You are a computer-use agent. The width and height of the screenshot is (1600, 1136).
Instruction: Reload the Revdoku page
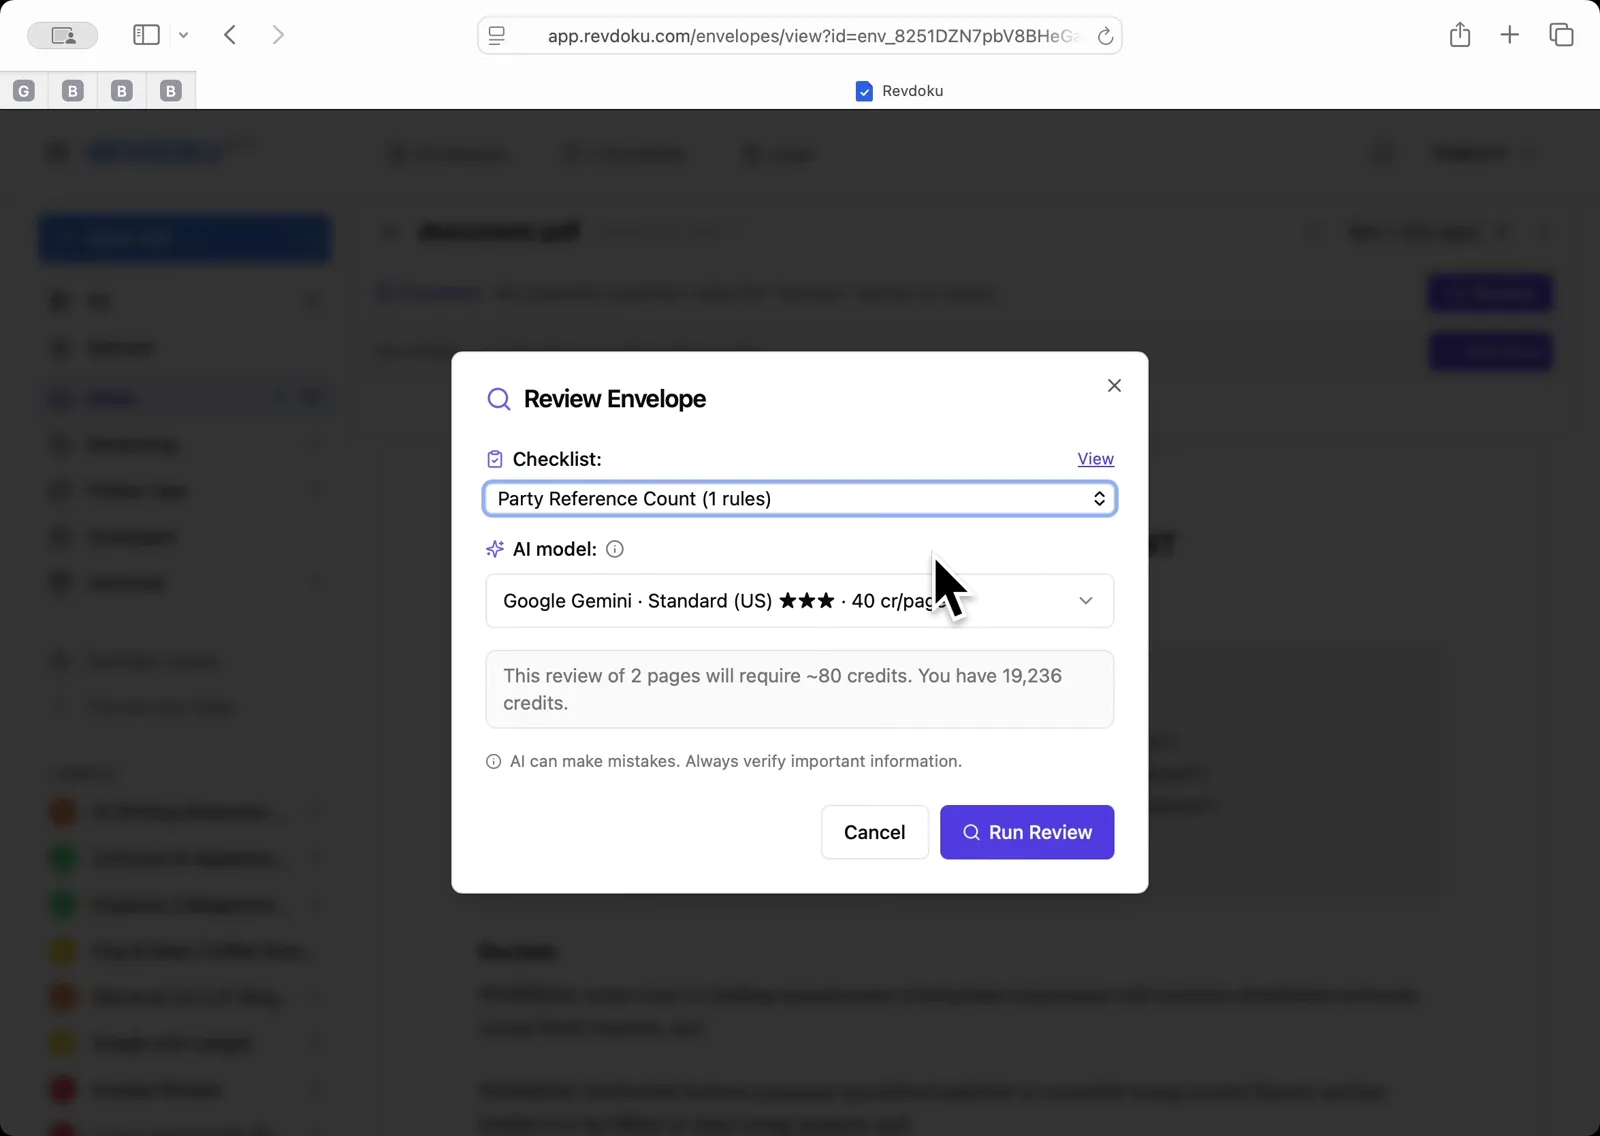[1106, 35]
